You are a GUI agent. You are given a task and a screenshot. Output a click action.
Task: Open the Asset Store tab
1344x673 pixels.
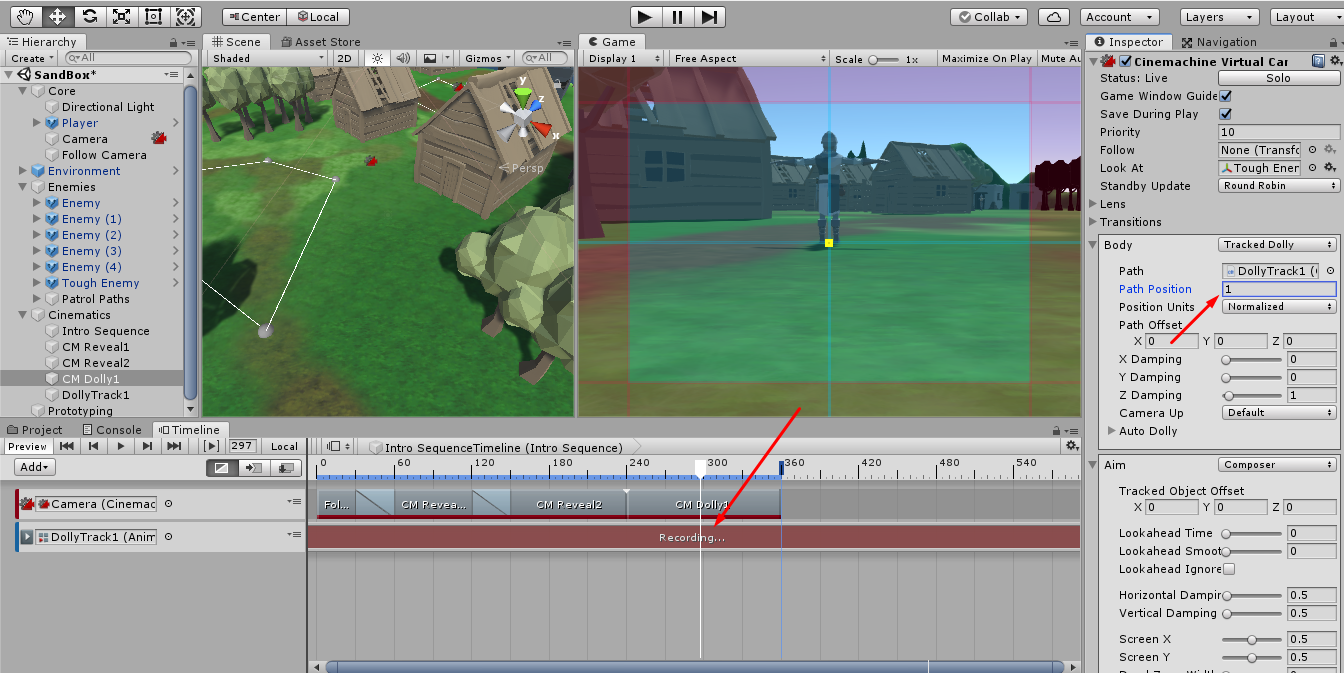320,41
